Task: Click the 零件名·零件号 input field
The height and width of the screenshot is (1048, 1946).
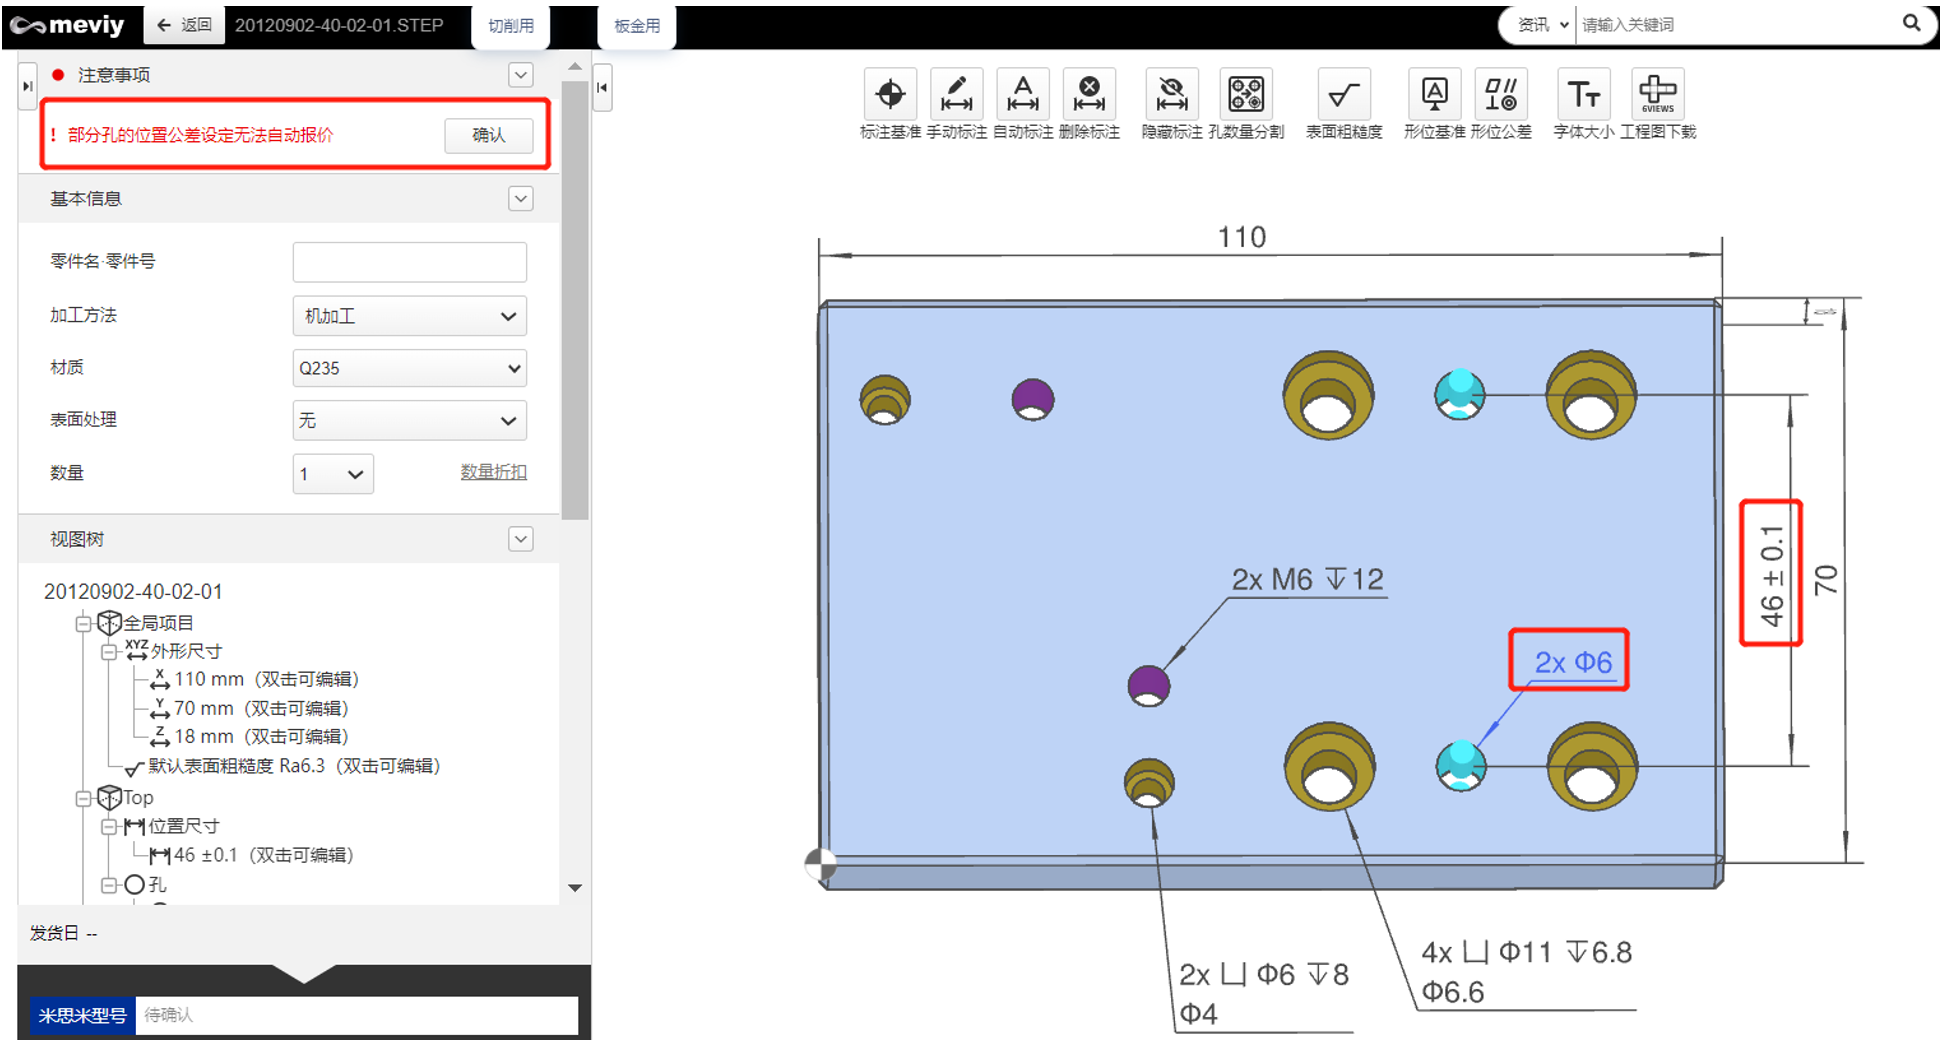Action: (409, 262)
